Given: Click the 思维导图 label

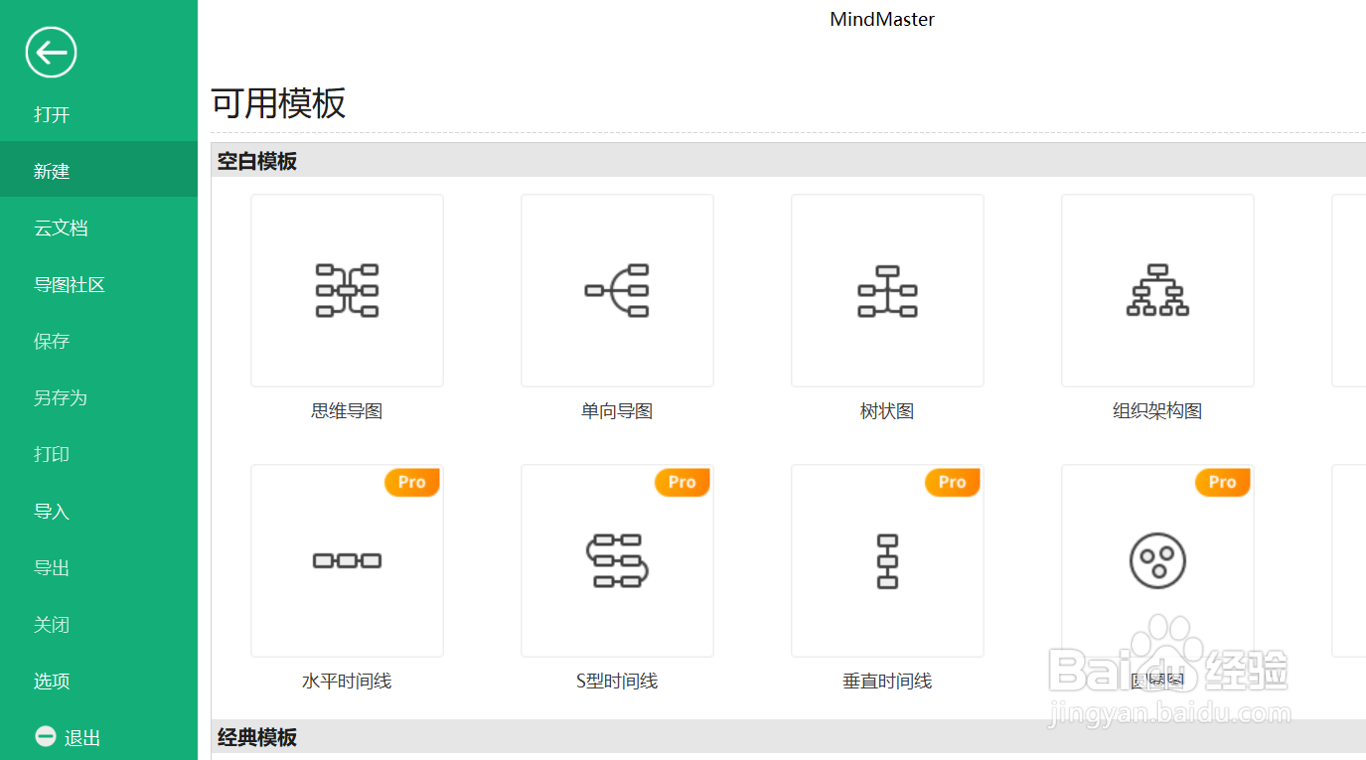Looking at the screenshot, I should click(347, 411).
